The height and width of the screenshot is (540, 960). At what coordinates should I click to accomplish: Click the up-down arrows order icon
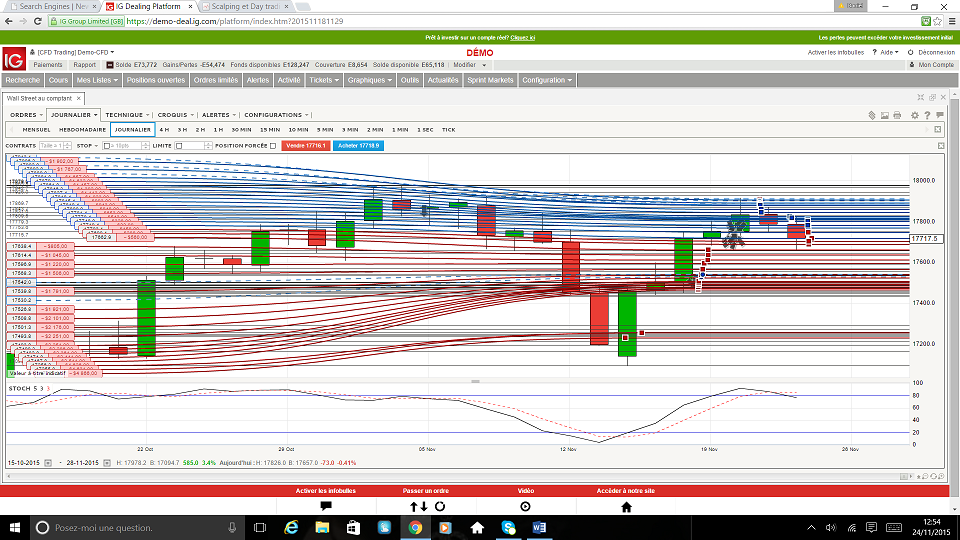[419, 506]
